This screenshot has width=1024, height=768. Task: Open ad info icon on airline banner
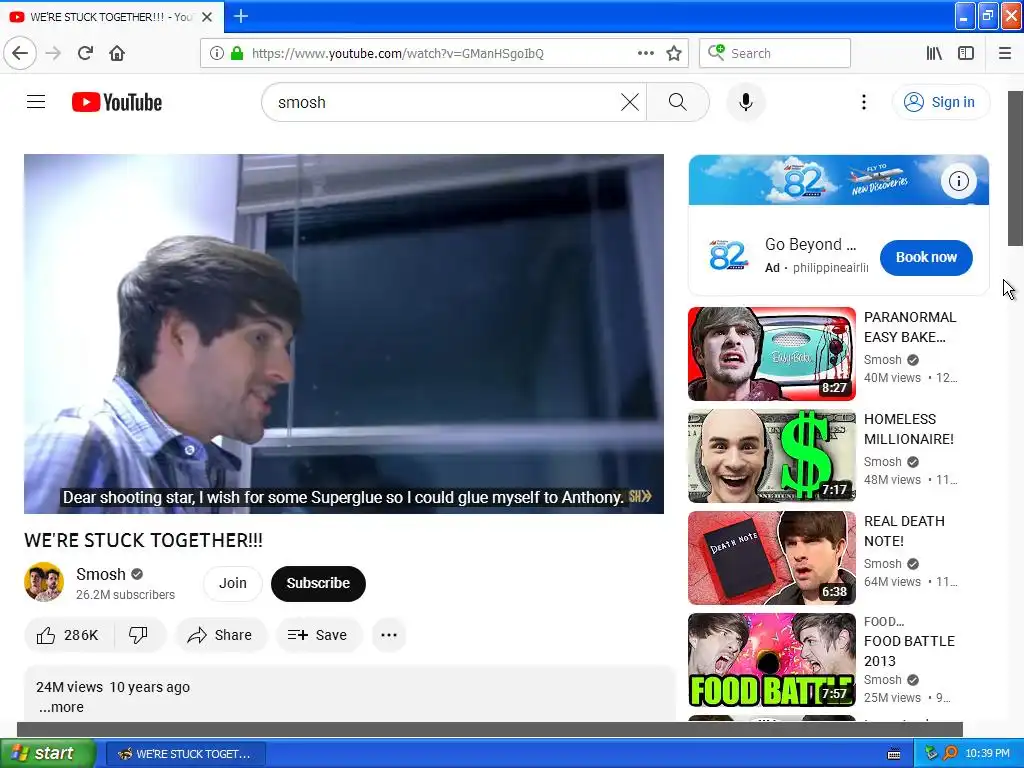click(x=958, y=181)
